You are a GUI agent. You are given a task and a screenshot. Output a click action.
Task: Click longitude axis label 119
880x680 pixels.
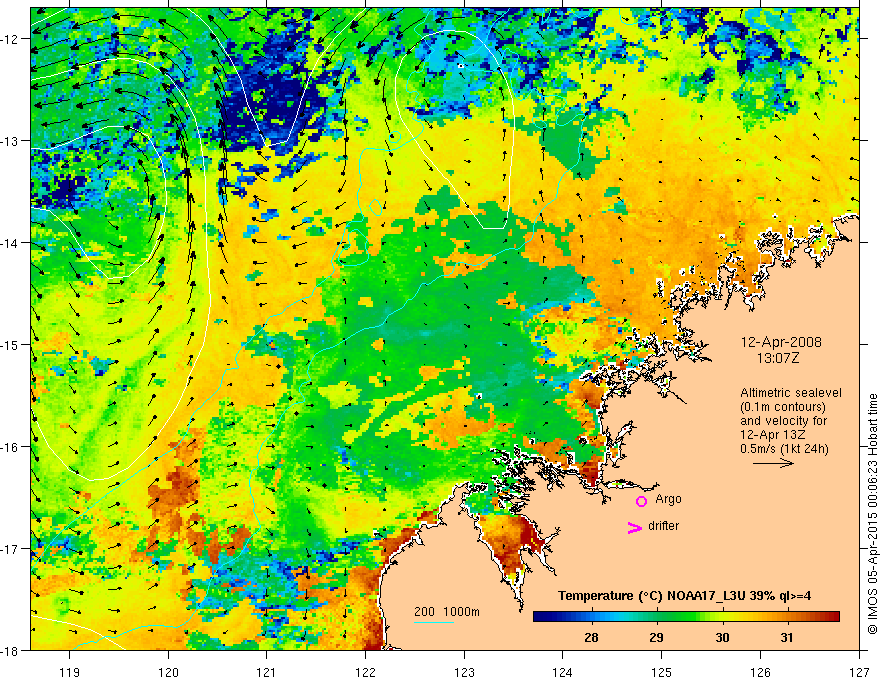(70, 672)
